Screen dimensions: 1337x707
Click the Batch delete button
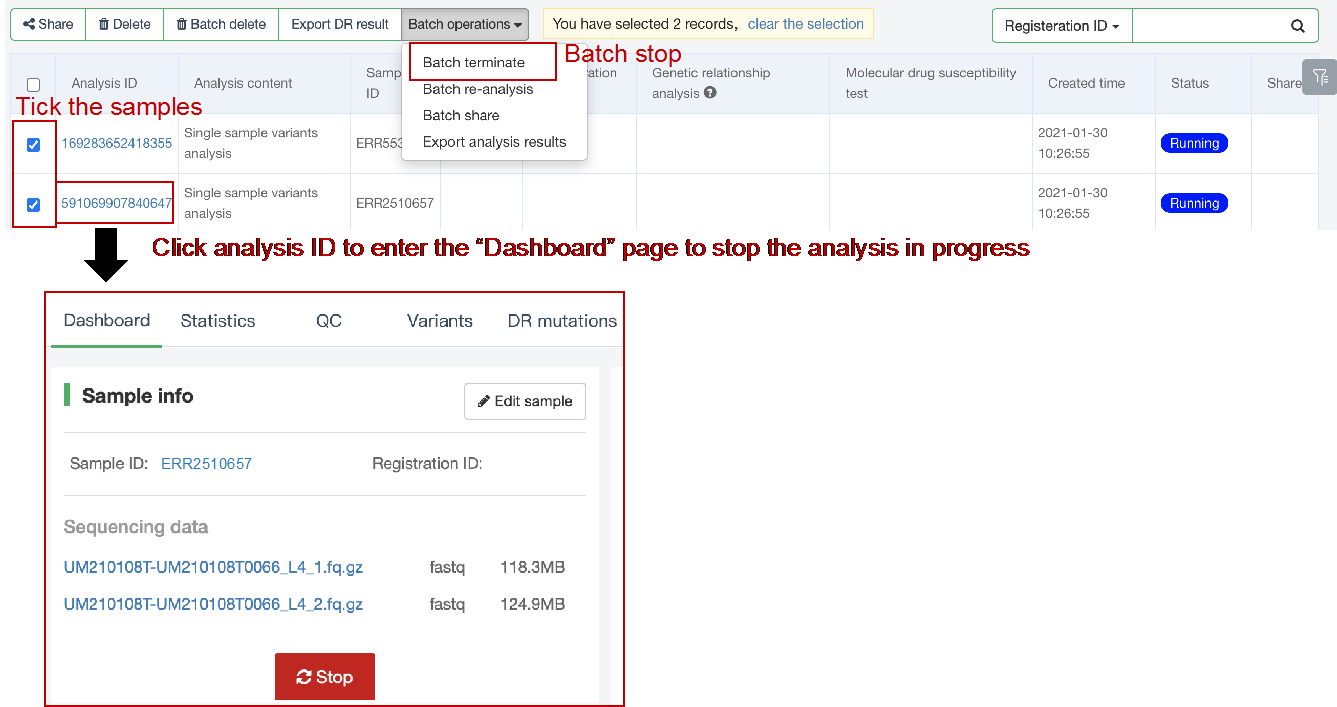(221, 24)
